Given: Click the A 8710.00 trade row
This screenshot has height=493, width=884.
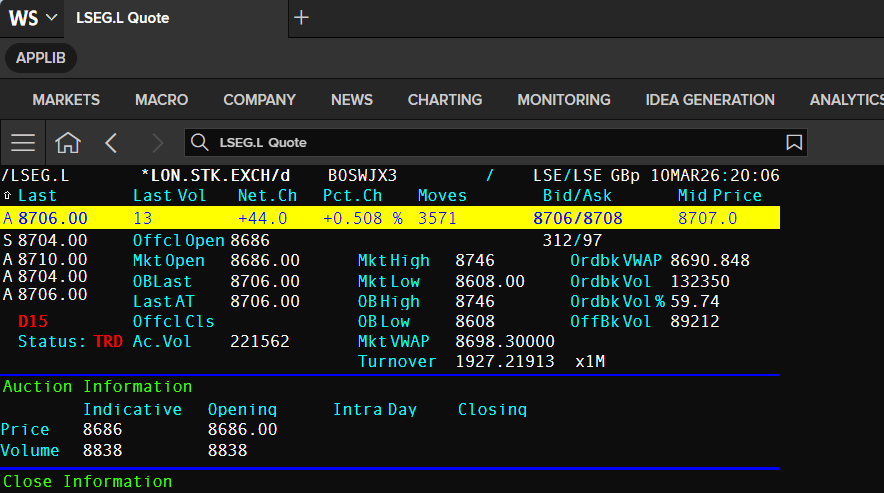Looking at the screenshot, I should [x=45, y=259].
